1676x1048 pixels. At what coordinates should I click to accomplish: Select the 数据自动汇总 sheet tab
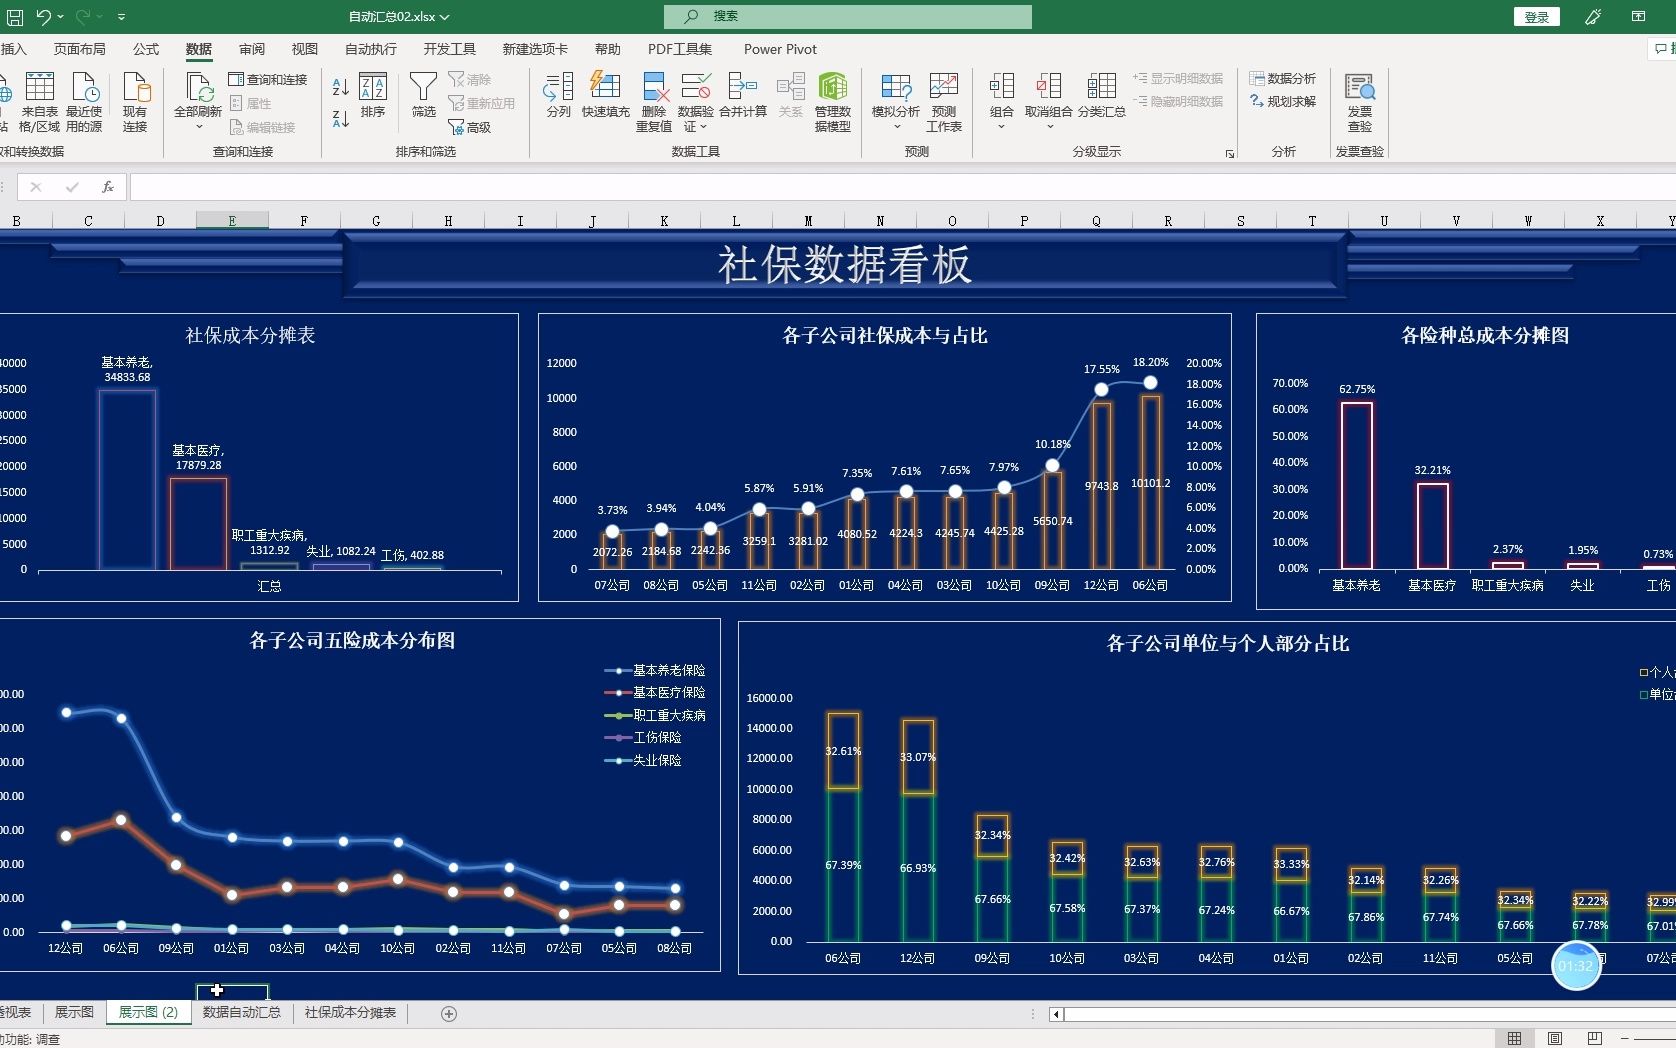click(242, 1013)
